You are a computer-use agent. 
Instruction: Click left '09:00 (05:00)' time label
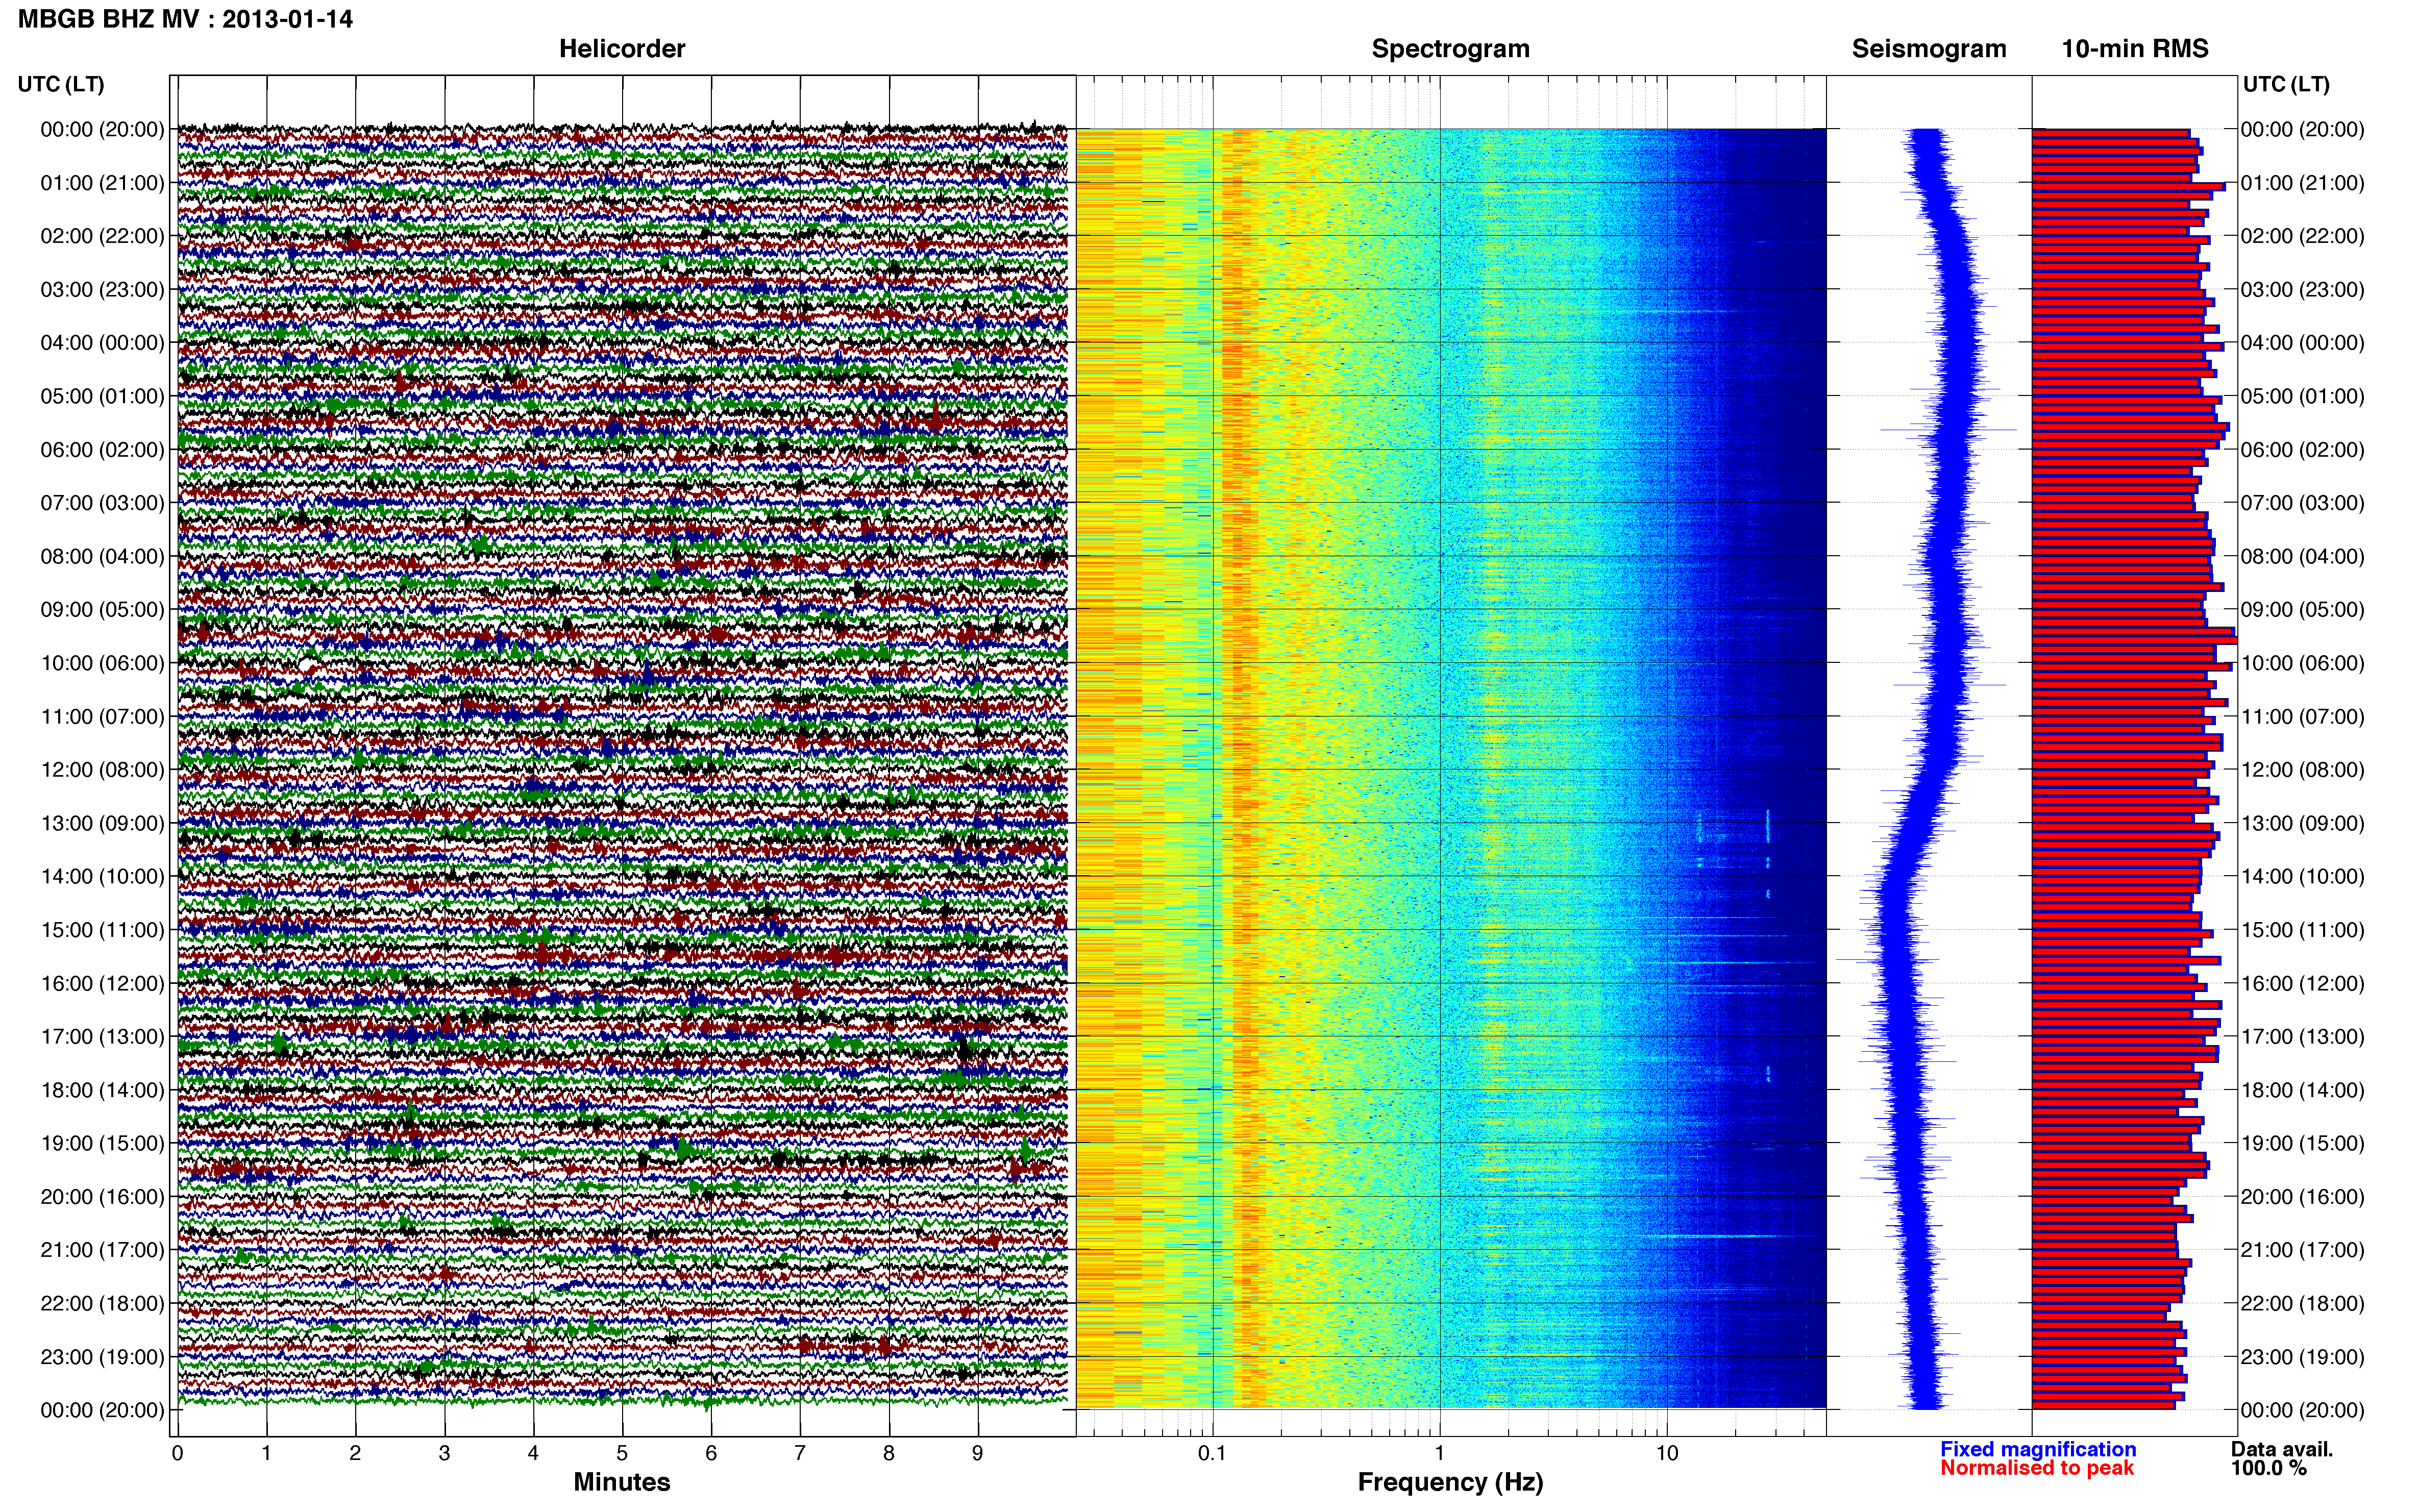(102, 609)
